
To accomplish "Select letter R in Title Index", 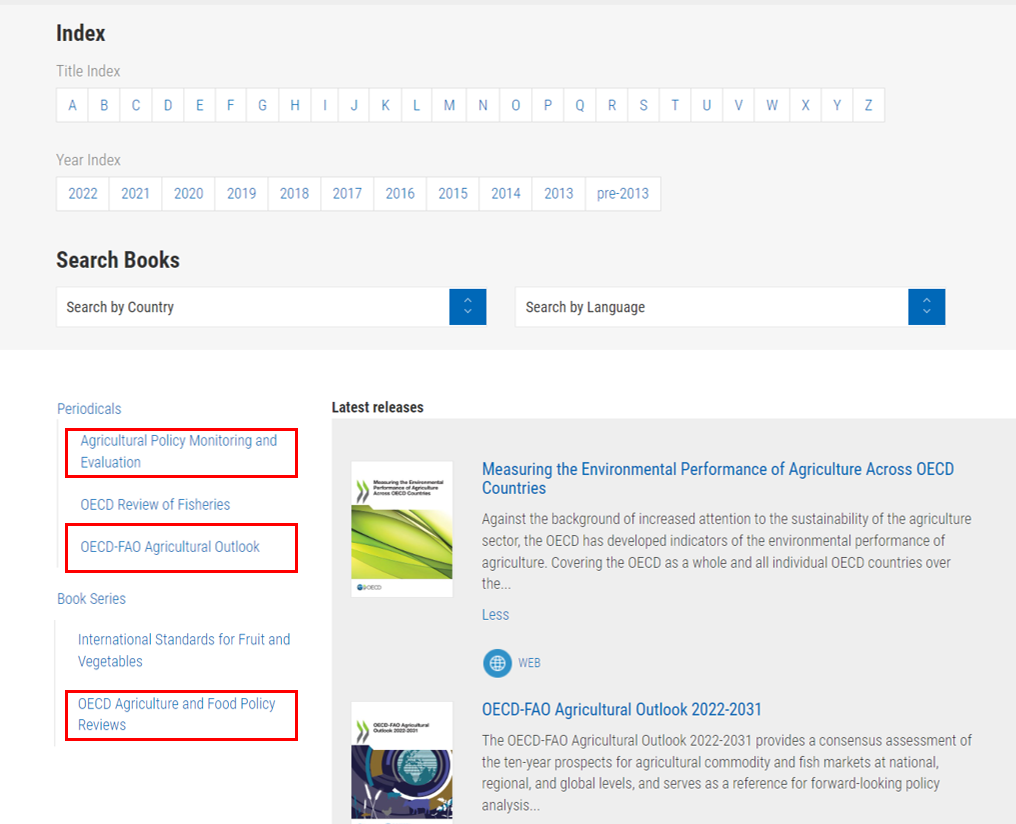I will point(612,105).
